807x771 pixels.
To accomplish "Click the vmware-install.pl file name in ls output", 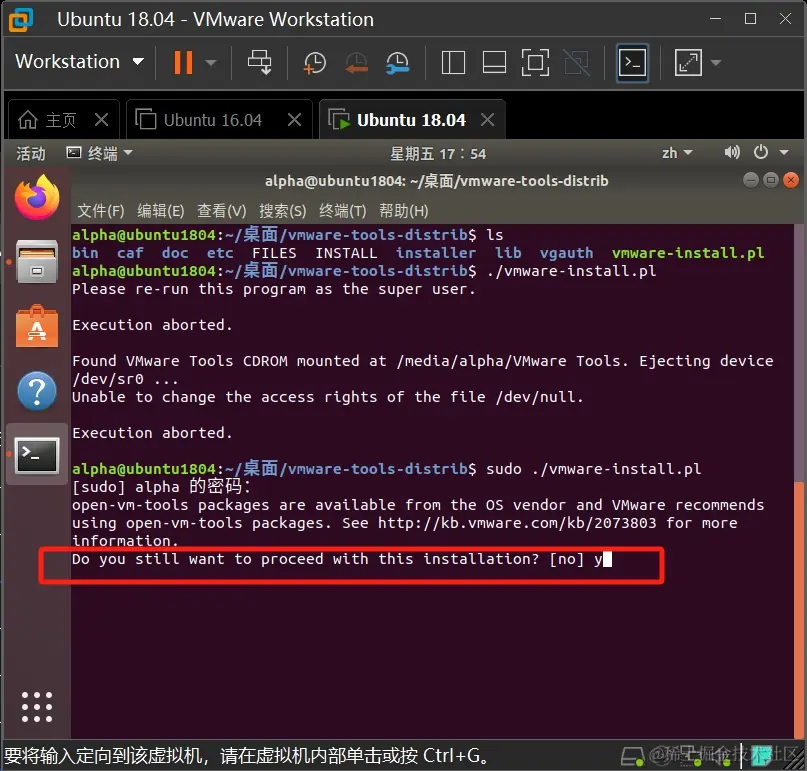I will (x=688, y=253).
